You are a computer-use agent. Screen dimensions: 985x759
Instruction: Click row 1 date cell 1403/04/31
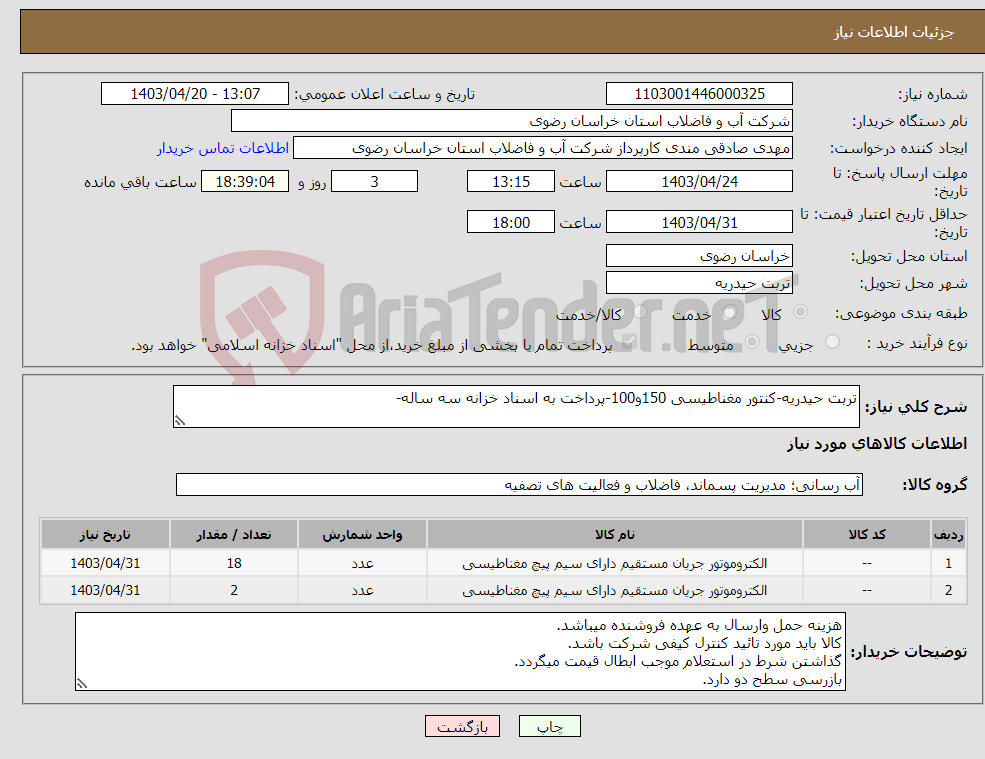[x=105, y=563]
